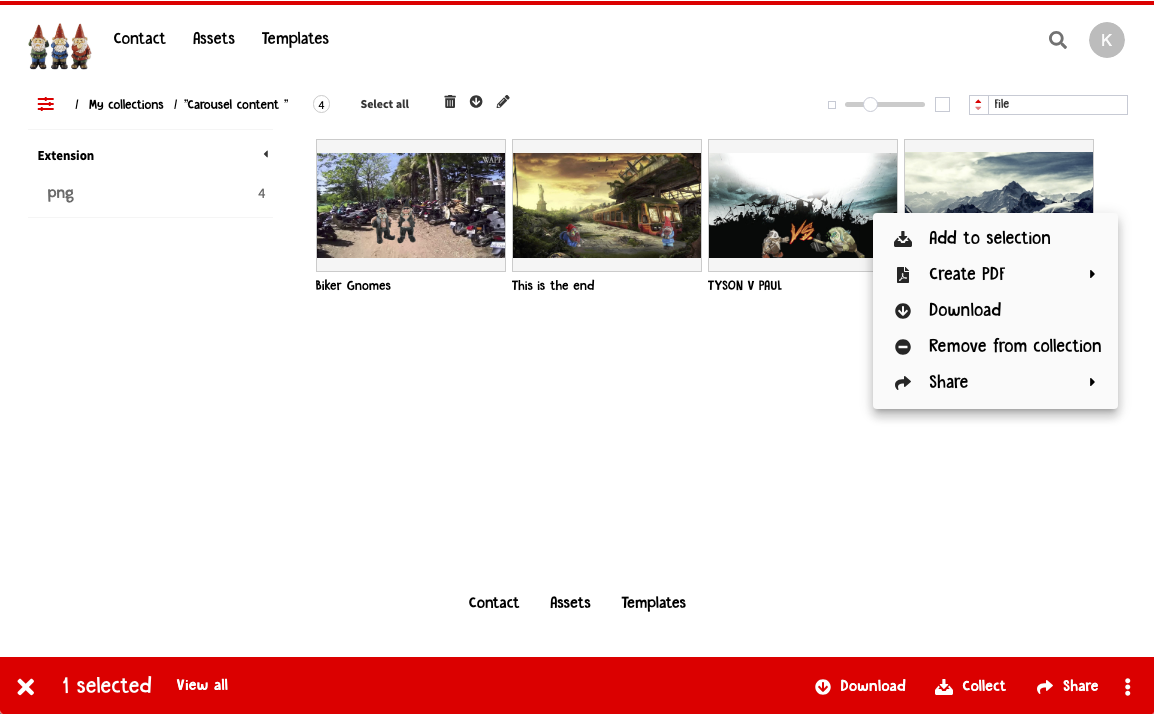Expand the Share submenu arrow

click(x=1092, y=382)
